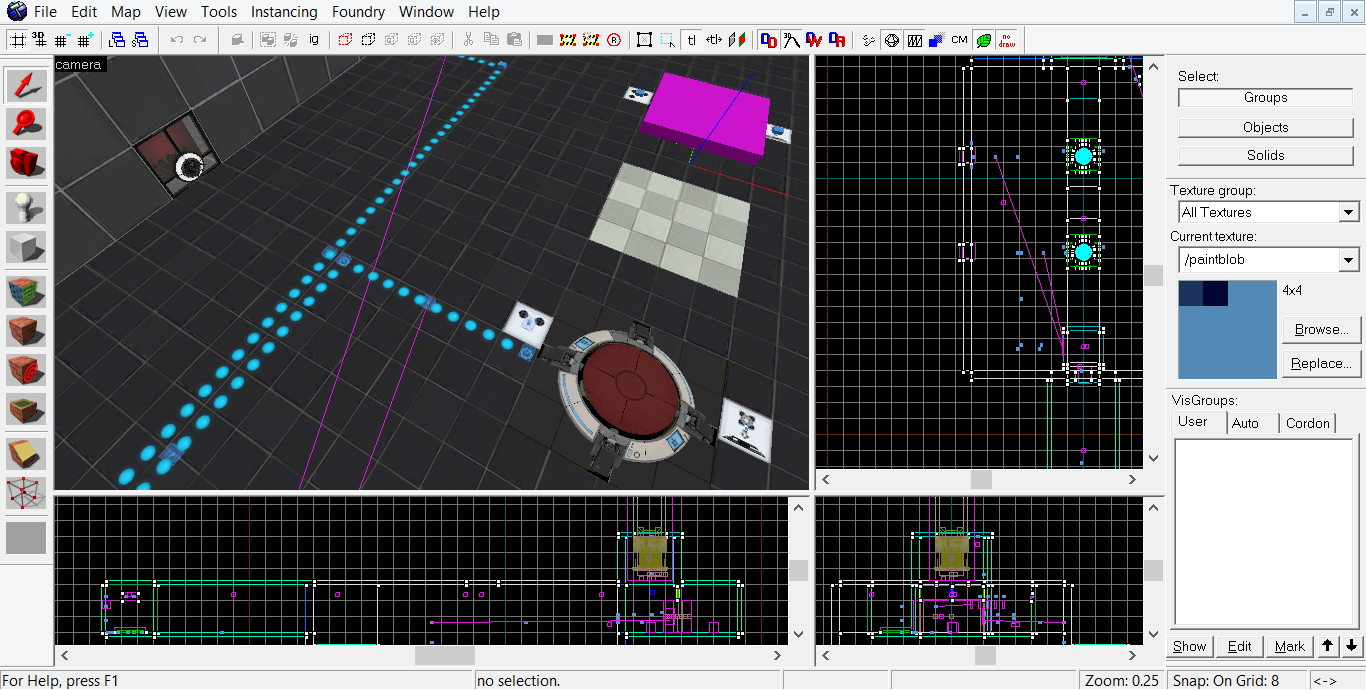Image resolution: width=1366 pixels, height=690 pixels.
Task: Click the Cut scissors icon
Action: 467,40
